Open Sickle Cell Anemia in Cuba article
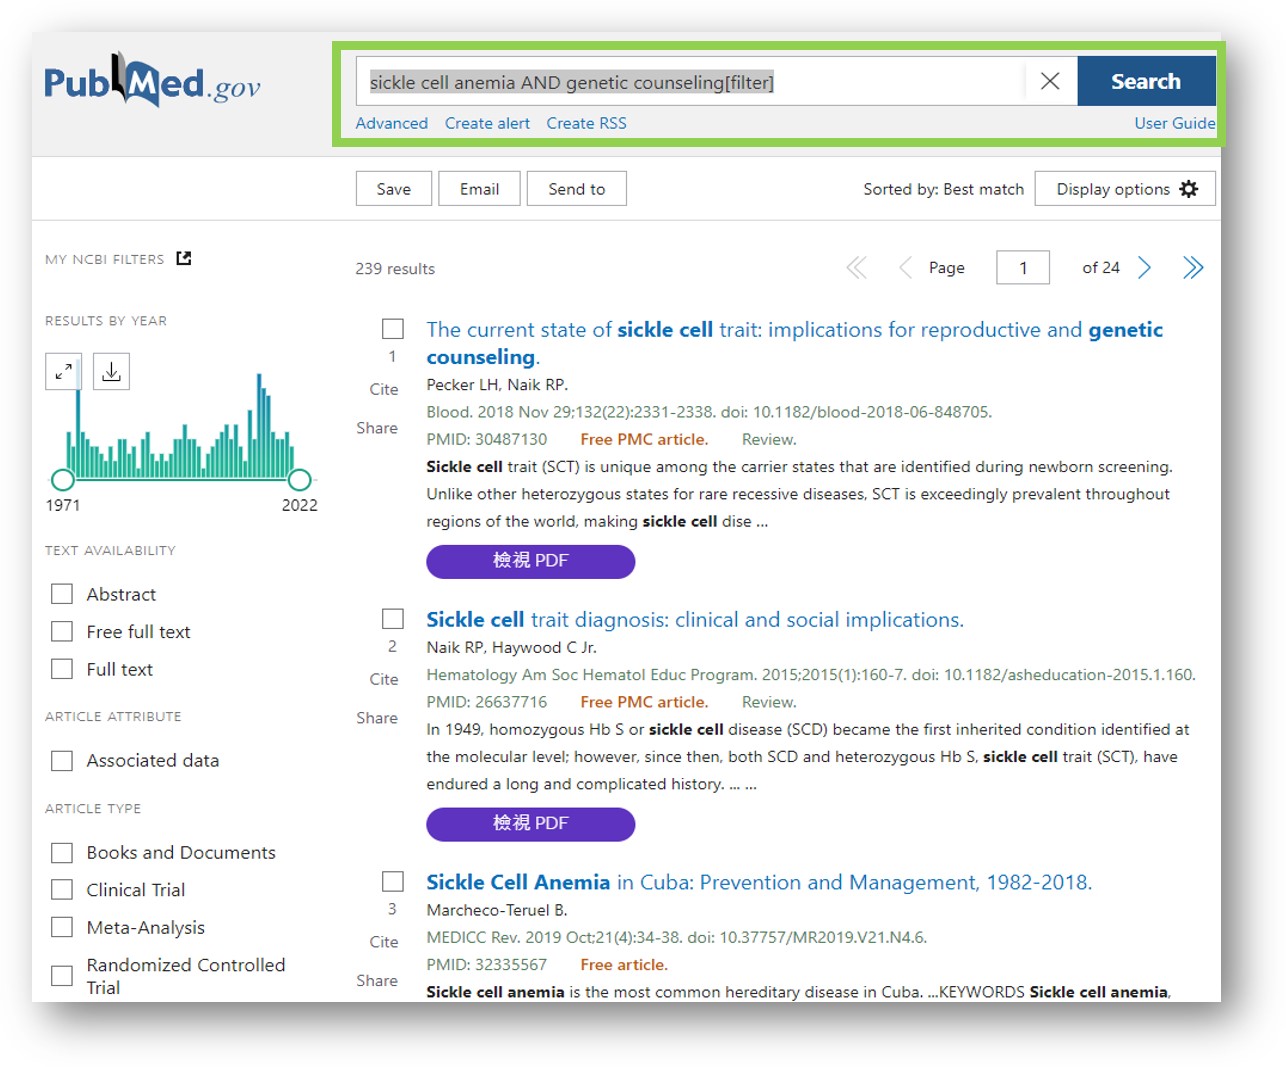This screenshot has height=1067, width=1286. [759, 882]
